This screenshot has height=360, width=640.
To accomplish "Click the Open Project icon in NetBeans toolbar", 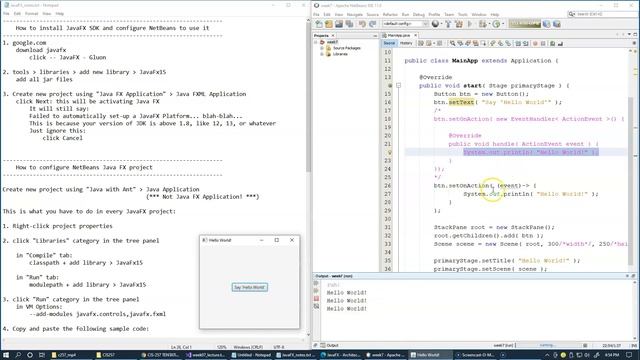I will (339, 24).
